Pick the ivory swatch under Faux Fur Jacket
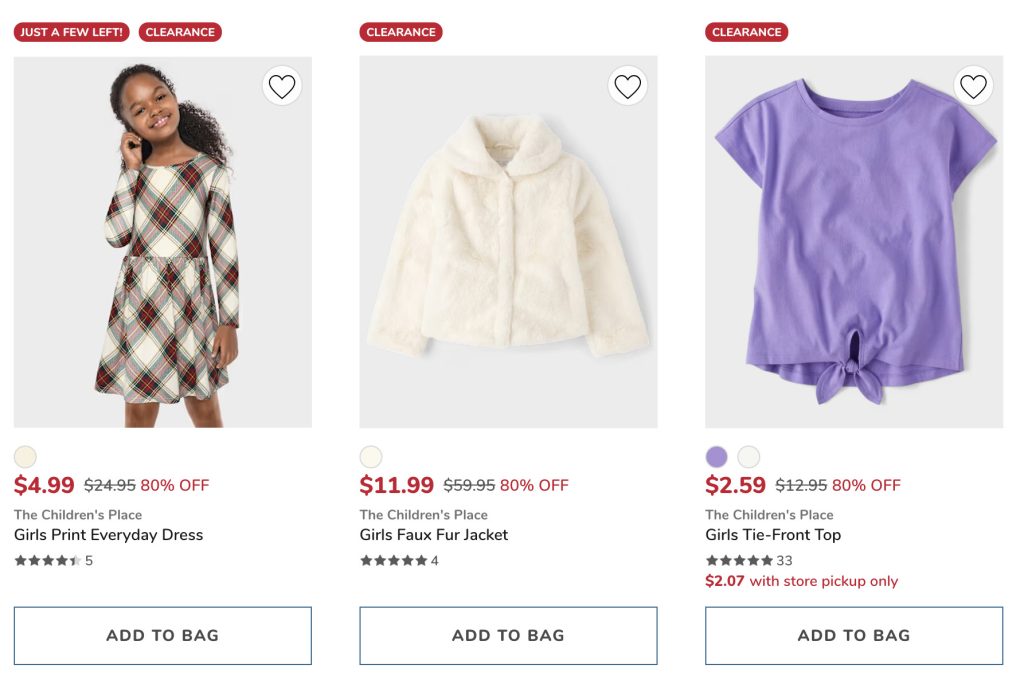This screenshot has height=688, width=1024. (x=371, y=457)
